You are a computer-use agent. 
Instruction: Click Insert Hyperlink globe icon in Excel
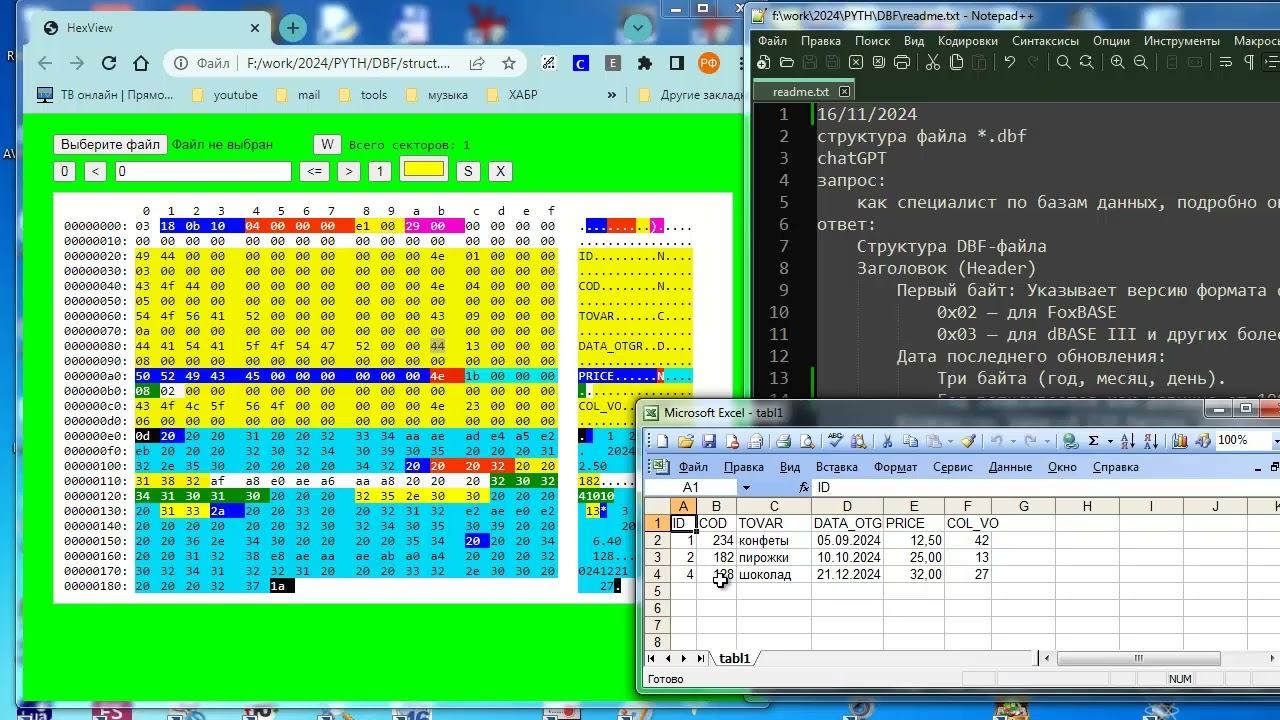point(1070,441)
